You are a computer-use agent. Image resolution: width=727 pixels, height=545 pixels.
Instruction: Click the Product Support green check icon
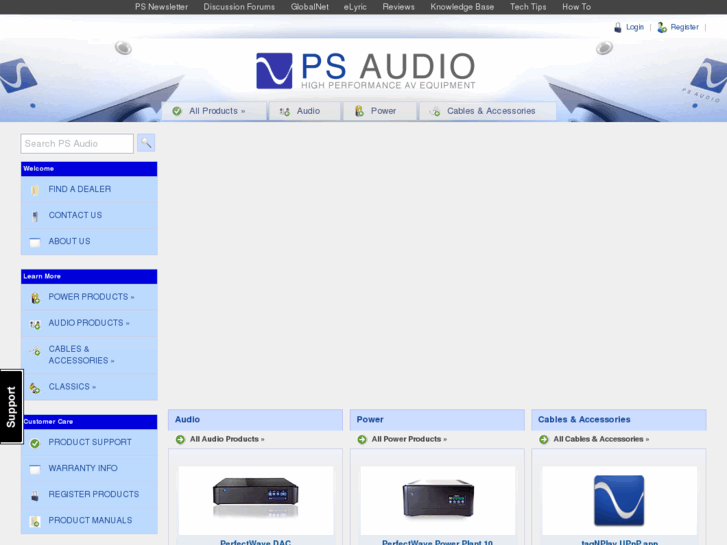coord(35,443)
